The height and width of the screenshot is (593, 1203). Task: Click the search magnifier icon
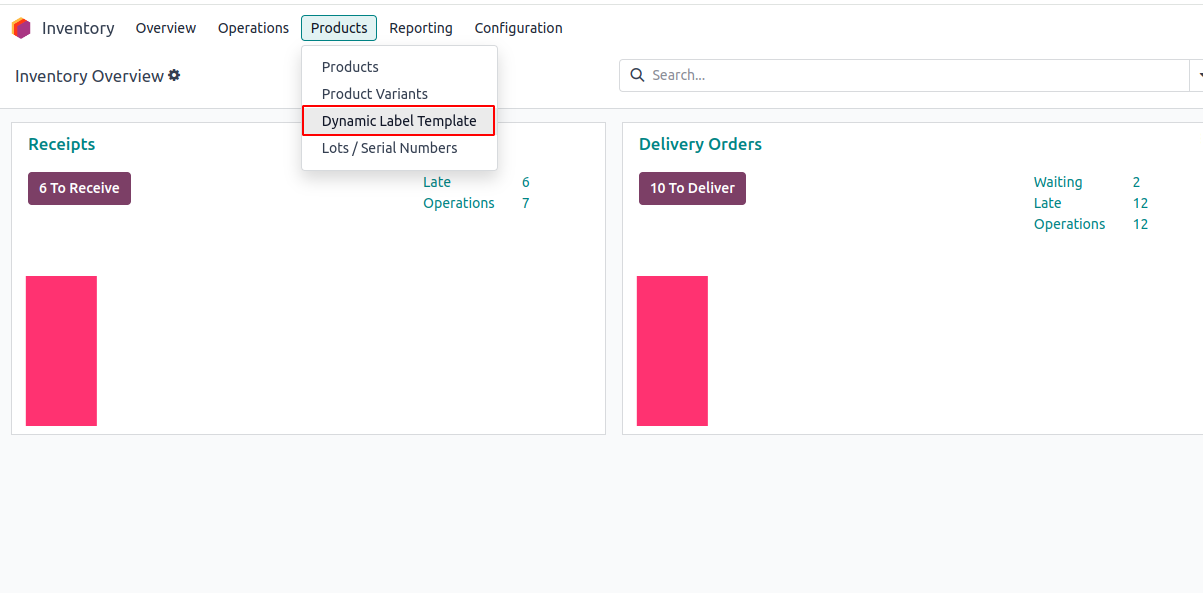(x=637, y=75)
